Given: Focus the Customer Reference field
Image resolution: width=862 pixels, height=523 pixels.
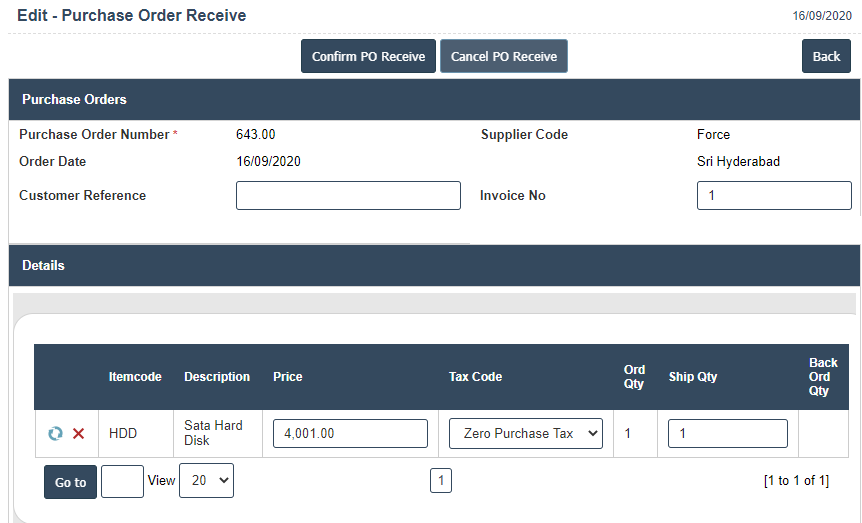Looking at the screenshot, I should coord(348,196).
